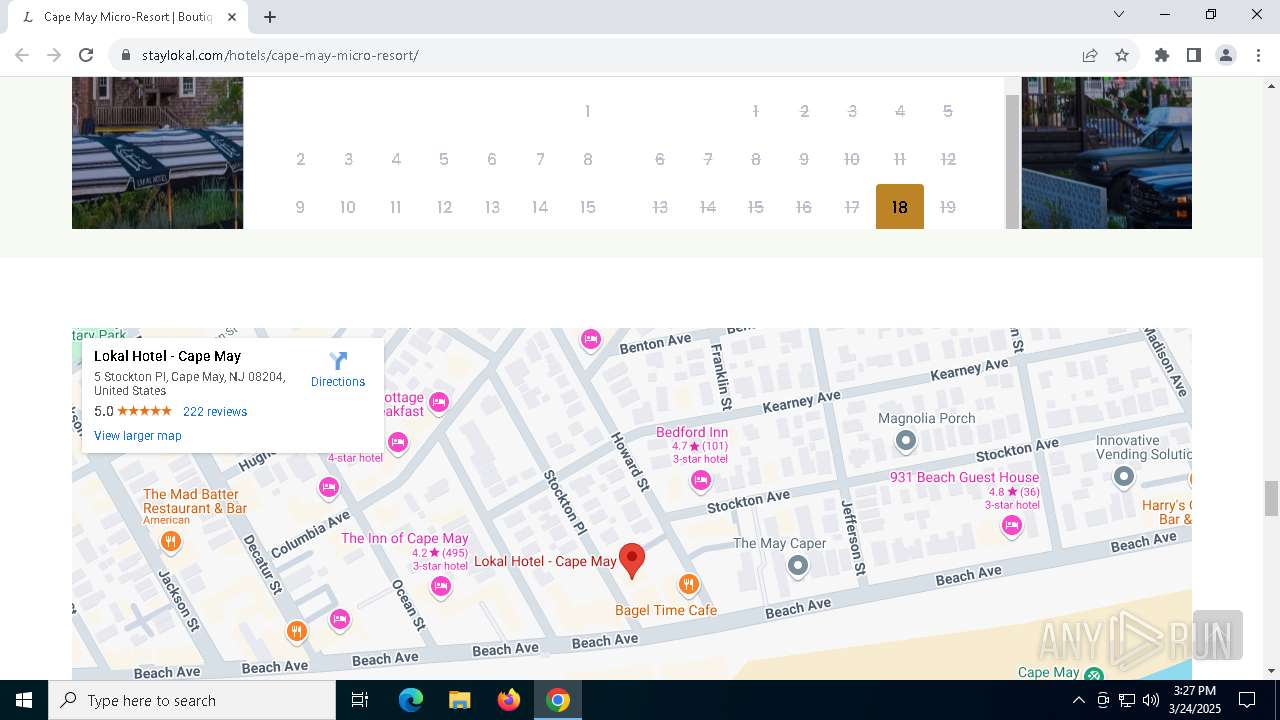Click the Bedford Inn hotel marker
This screenshot has height=720, width=1280.
point(701,481)
